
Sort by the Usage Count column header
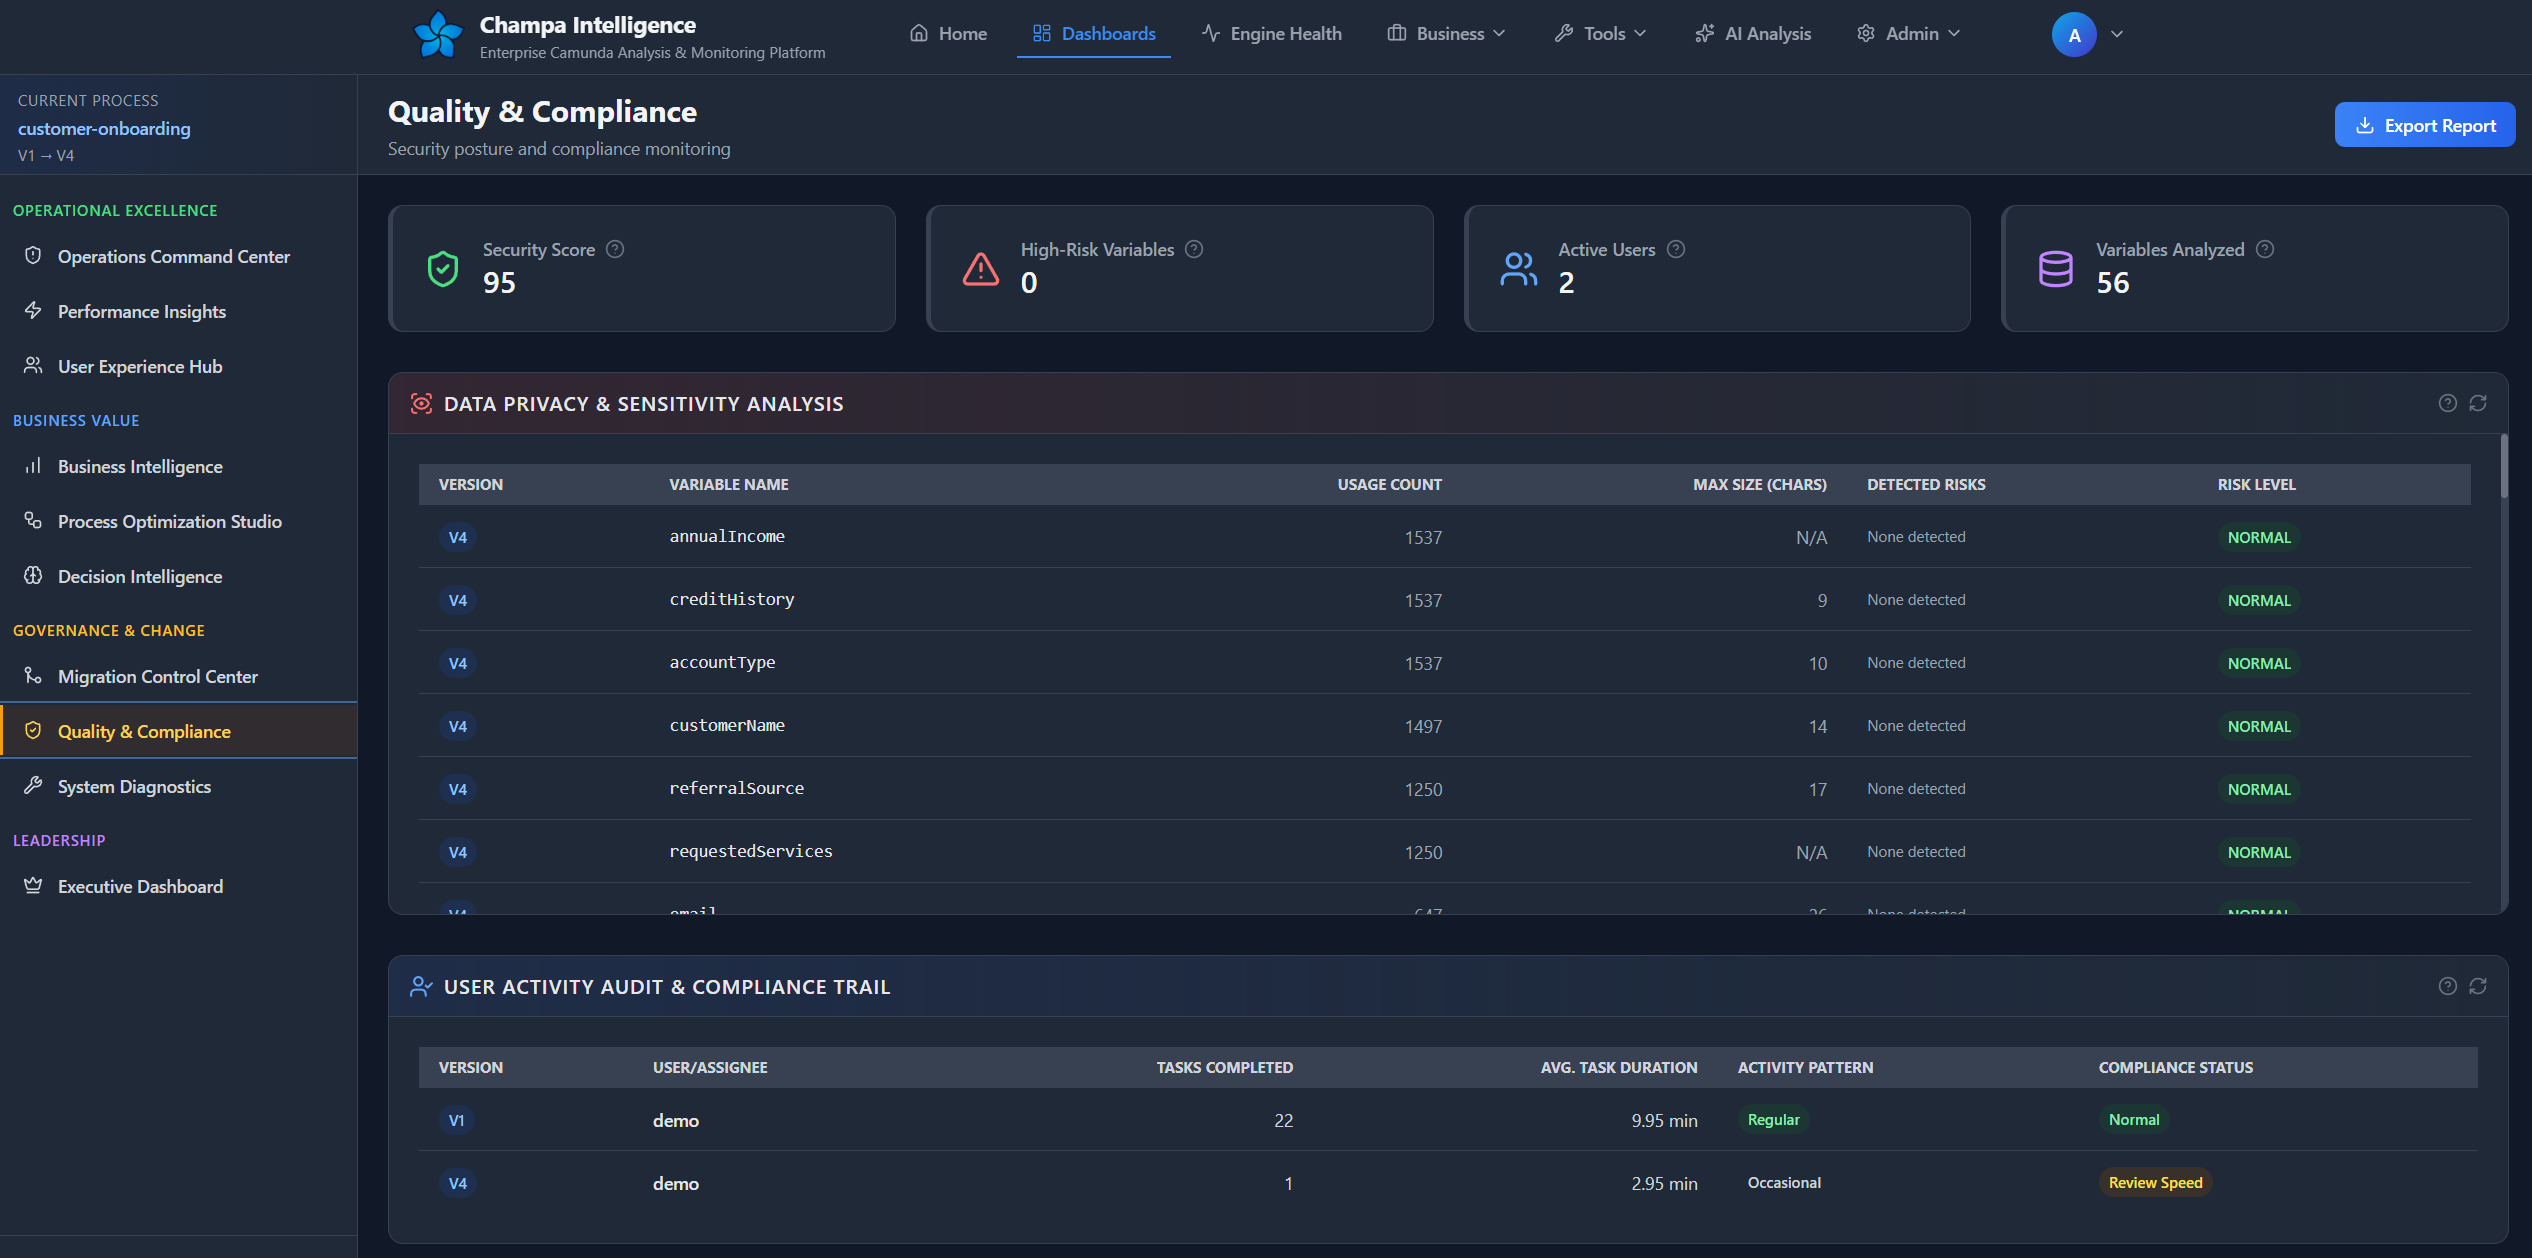(1389, 484)
